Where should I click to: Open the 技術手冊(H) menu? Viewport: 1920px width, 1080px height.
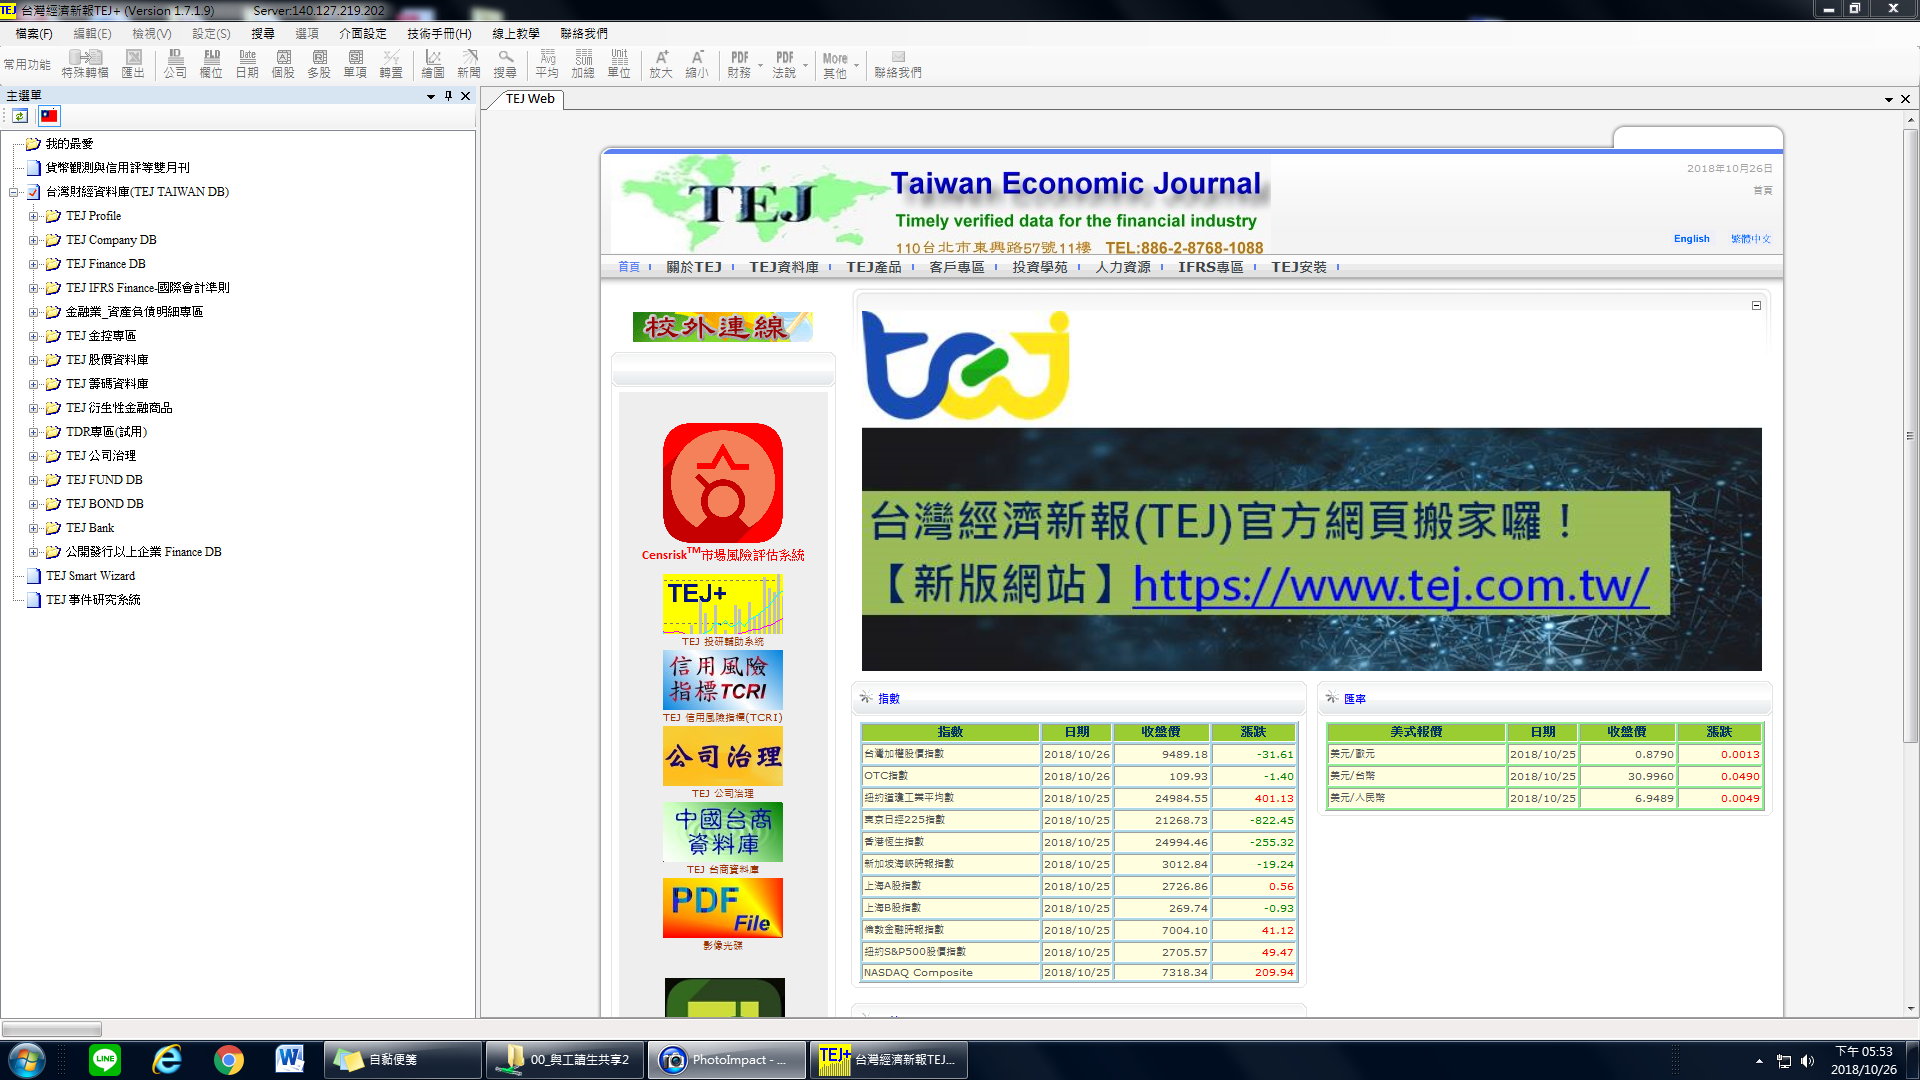tap(439, 33)
